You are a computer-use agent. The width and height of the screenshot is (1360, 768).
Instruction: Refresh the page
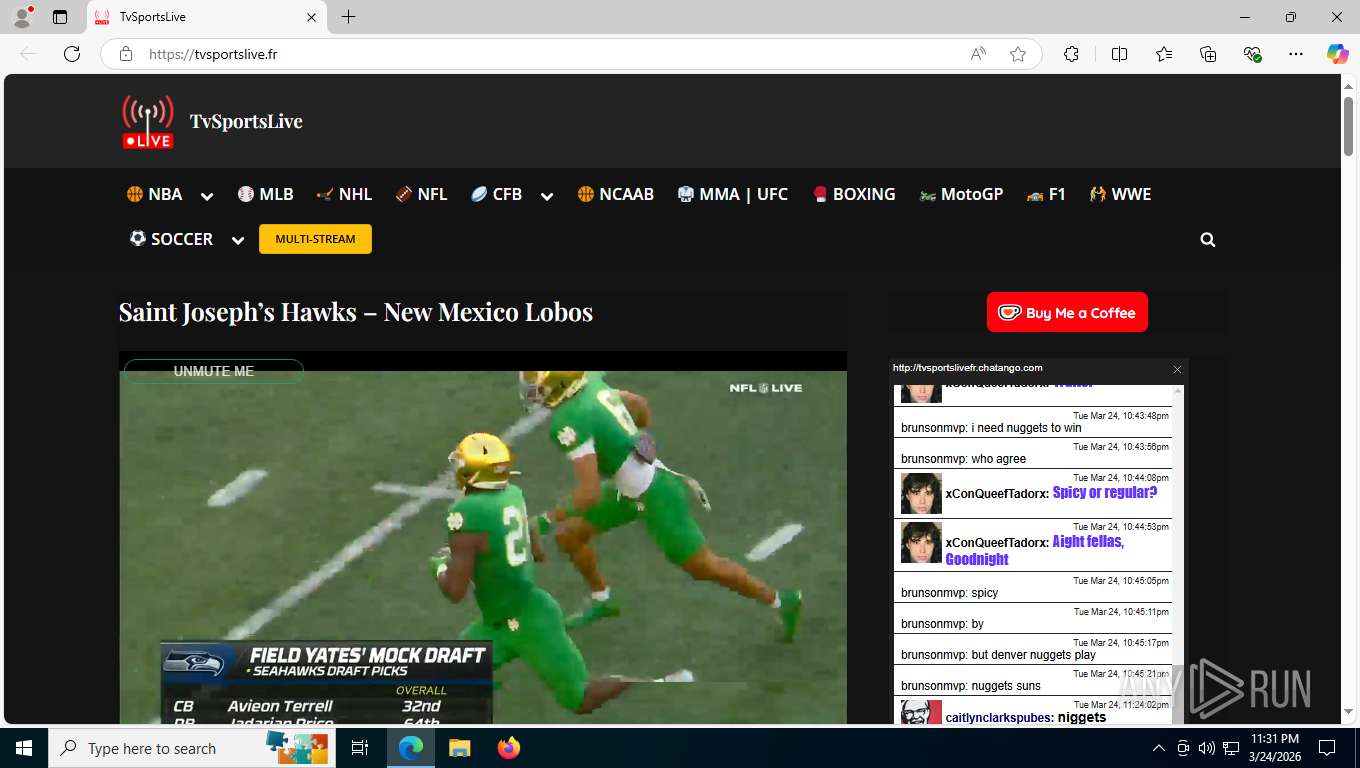pyautogui.click(x=72, y=54)
